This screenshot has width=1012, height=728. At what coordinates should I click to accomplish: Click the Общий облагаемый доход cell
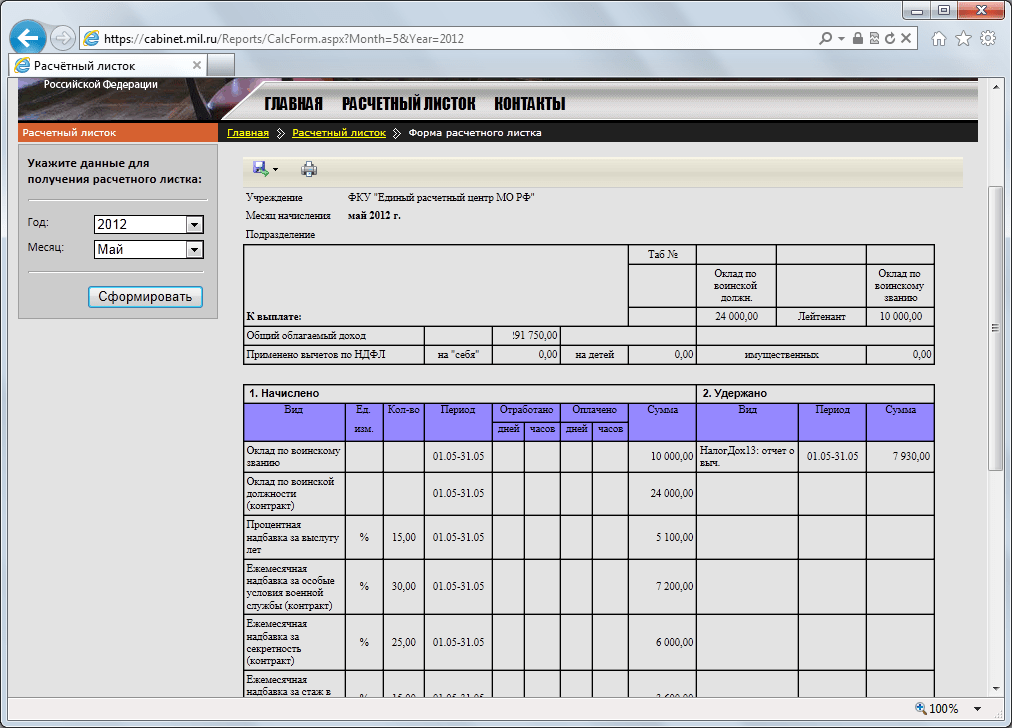pyautogui.click(x=334, y=336)
